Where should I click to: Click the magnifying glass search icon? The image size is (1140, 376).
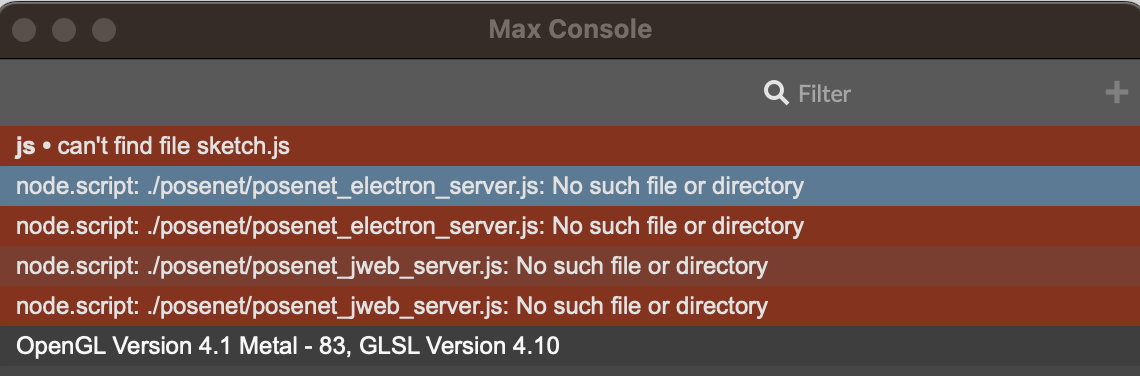(776, 93)
